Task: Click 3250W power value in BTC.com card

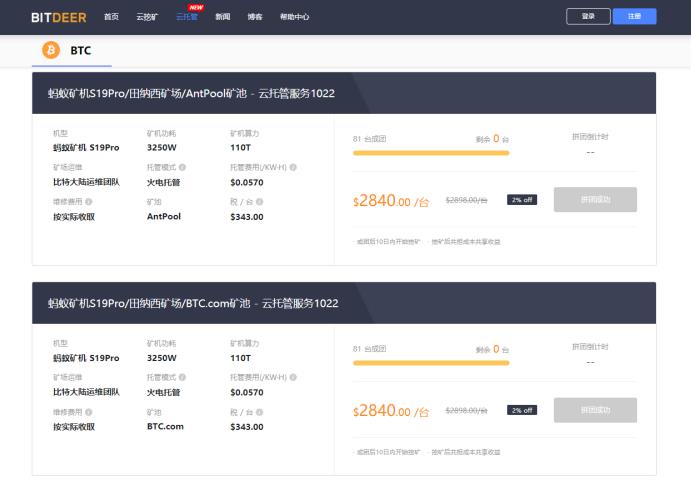Action: pyautogui.click(x=162, y=358)
